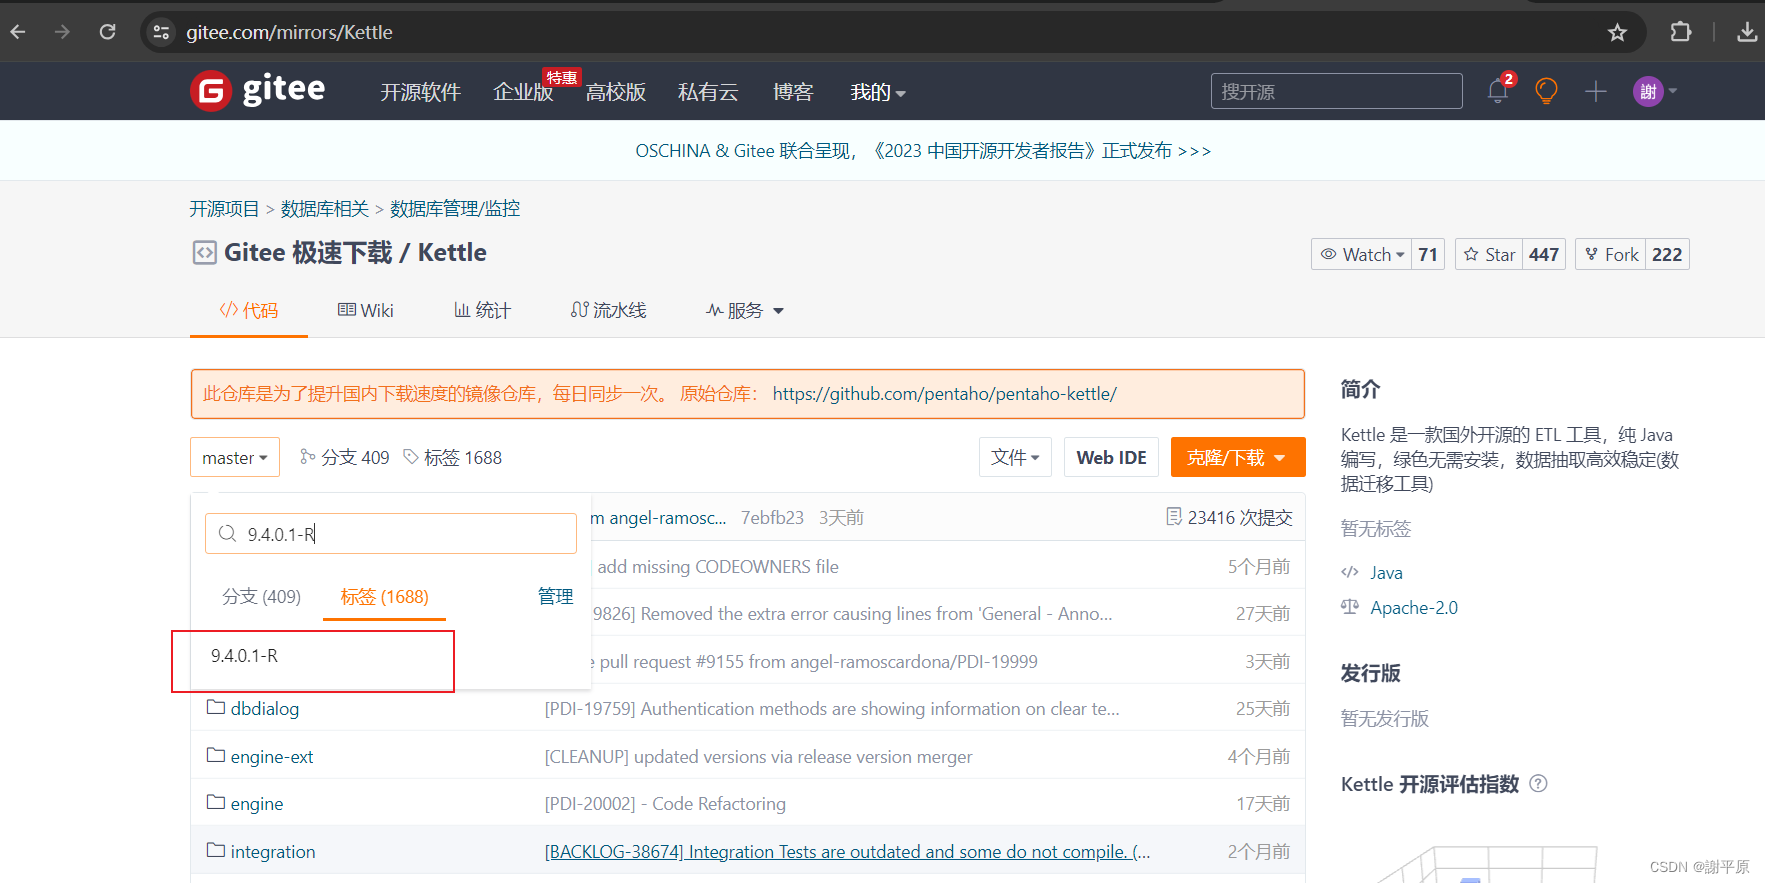Open the 文件 dropdown
This screenshot has width=1765, height=883.
pos(1015,457)
